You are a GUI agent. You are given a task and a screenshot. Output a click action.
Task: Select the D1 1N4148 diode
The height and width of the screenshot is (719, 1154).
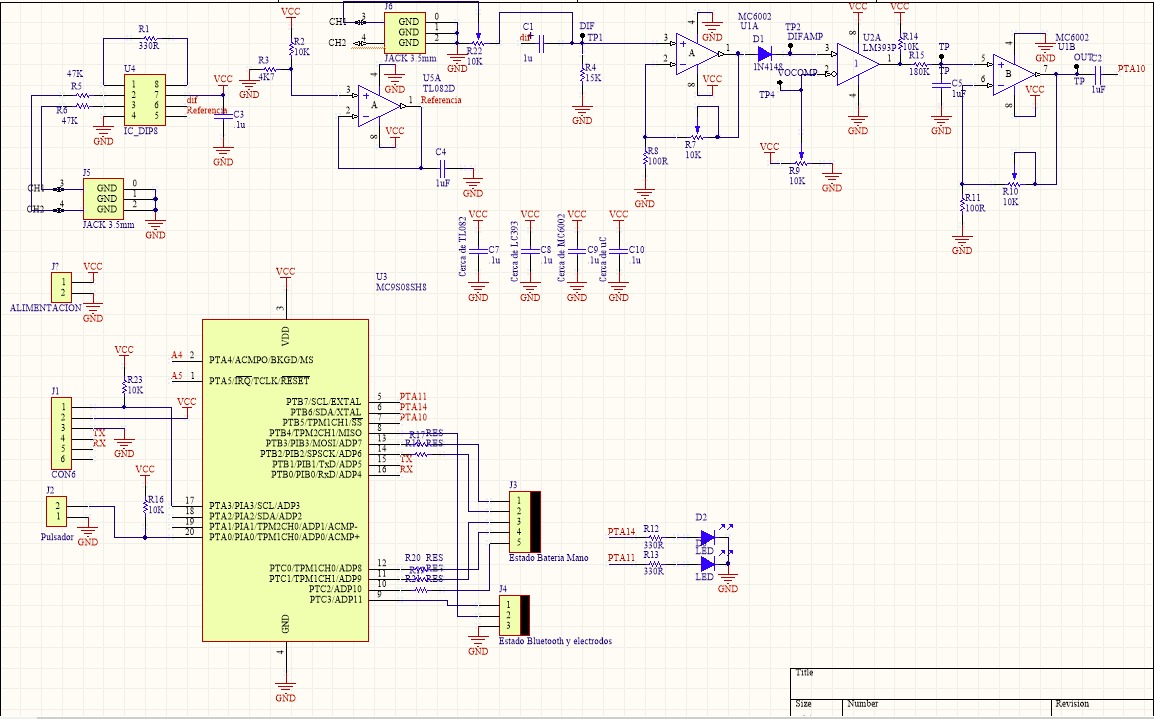tap(764, 54)
